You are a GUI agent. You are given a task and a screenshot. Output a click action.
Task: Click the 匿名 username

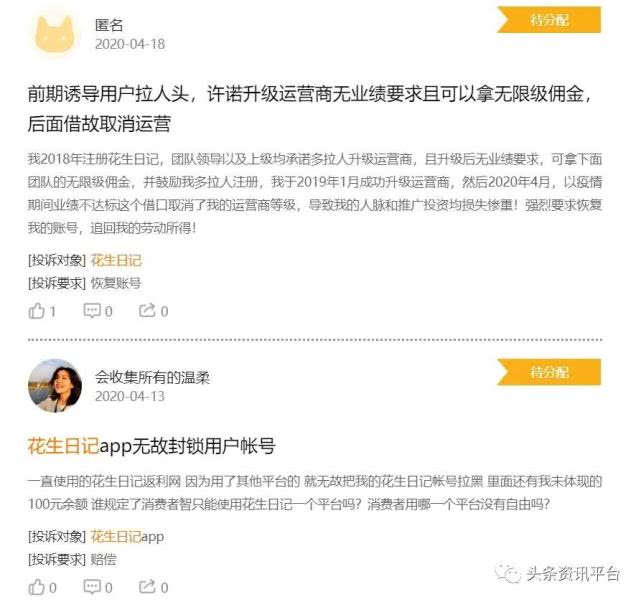[x=109, y=25]
